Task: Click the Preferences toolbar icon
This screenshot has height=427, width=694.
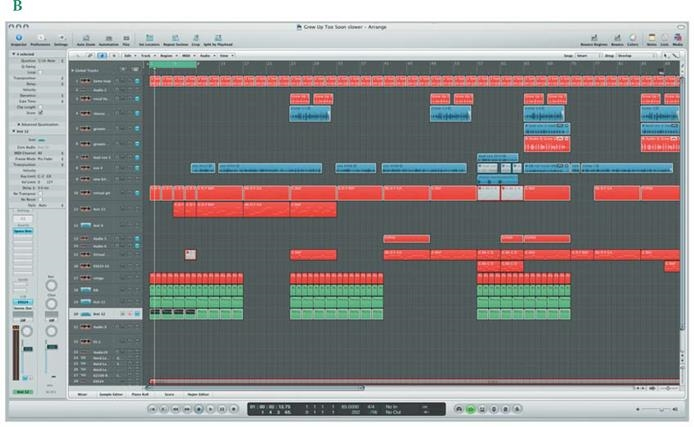Action: [41, 37]
